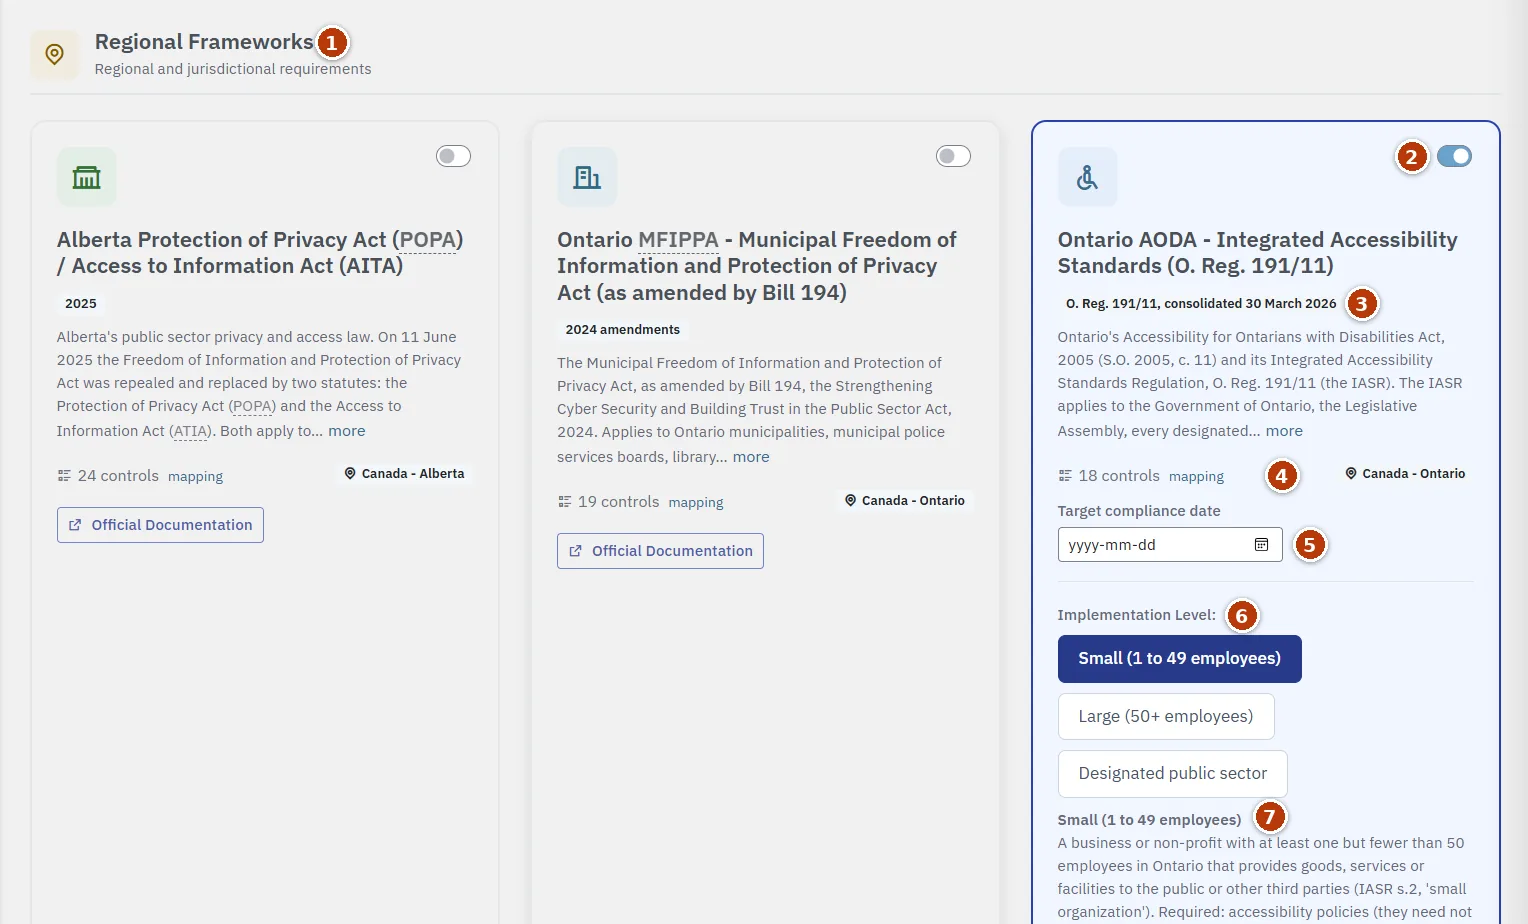Screen dimensions: 1528x924
Task: Click the ATIA abbreviation in Alberta description
Action: pyautogui.click(x=190, y=431)
